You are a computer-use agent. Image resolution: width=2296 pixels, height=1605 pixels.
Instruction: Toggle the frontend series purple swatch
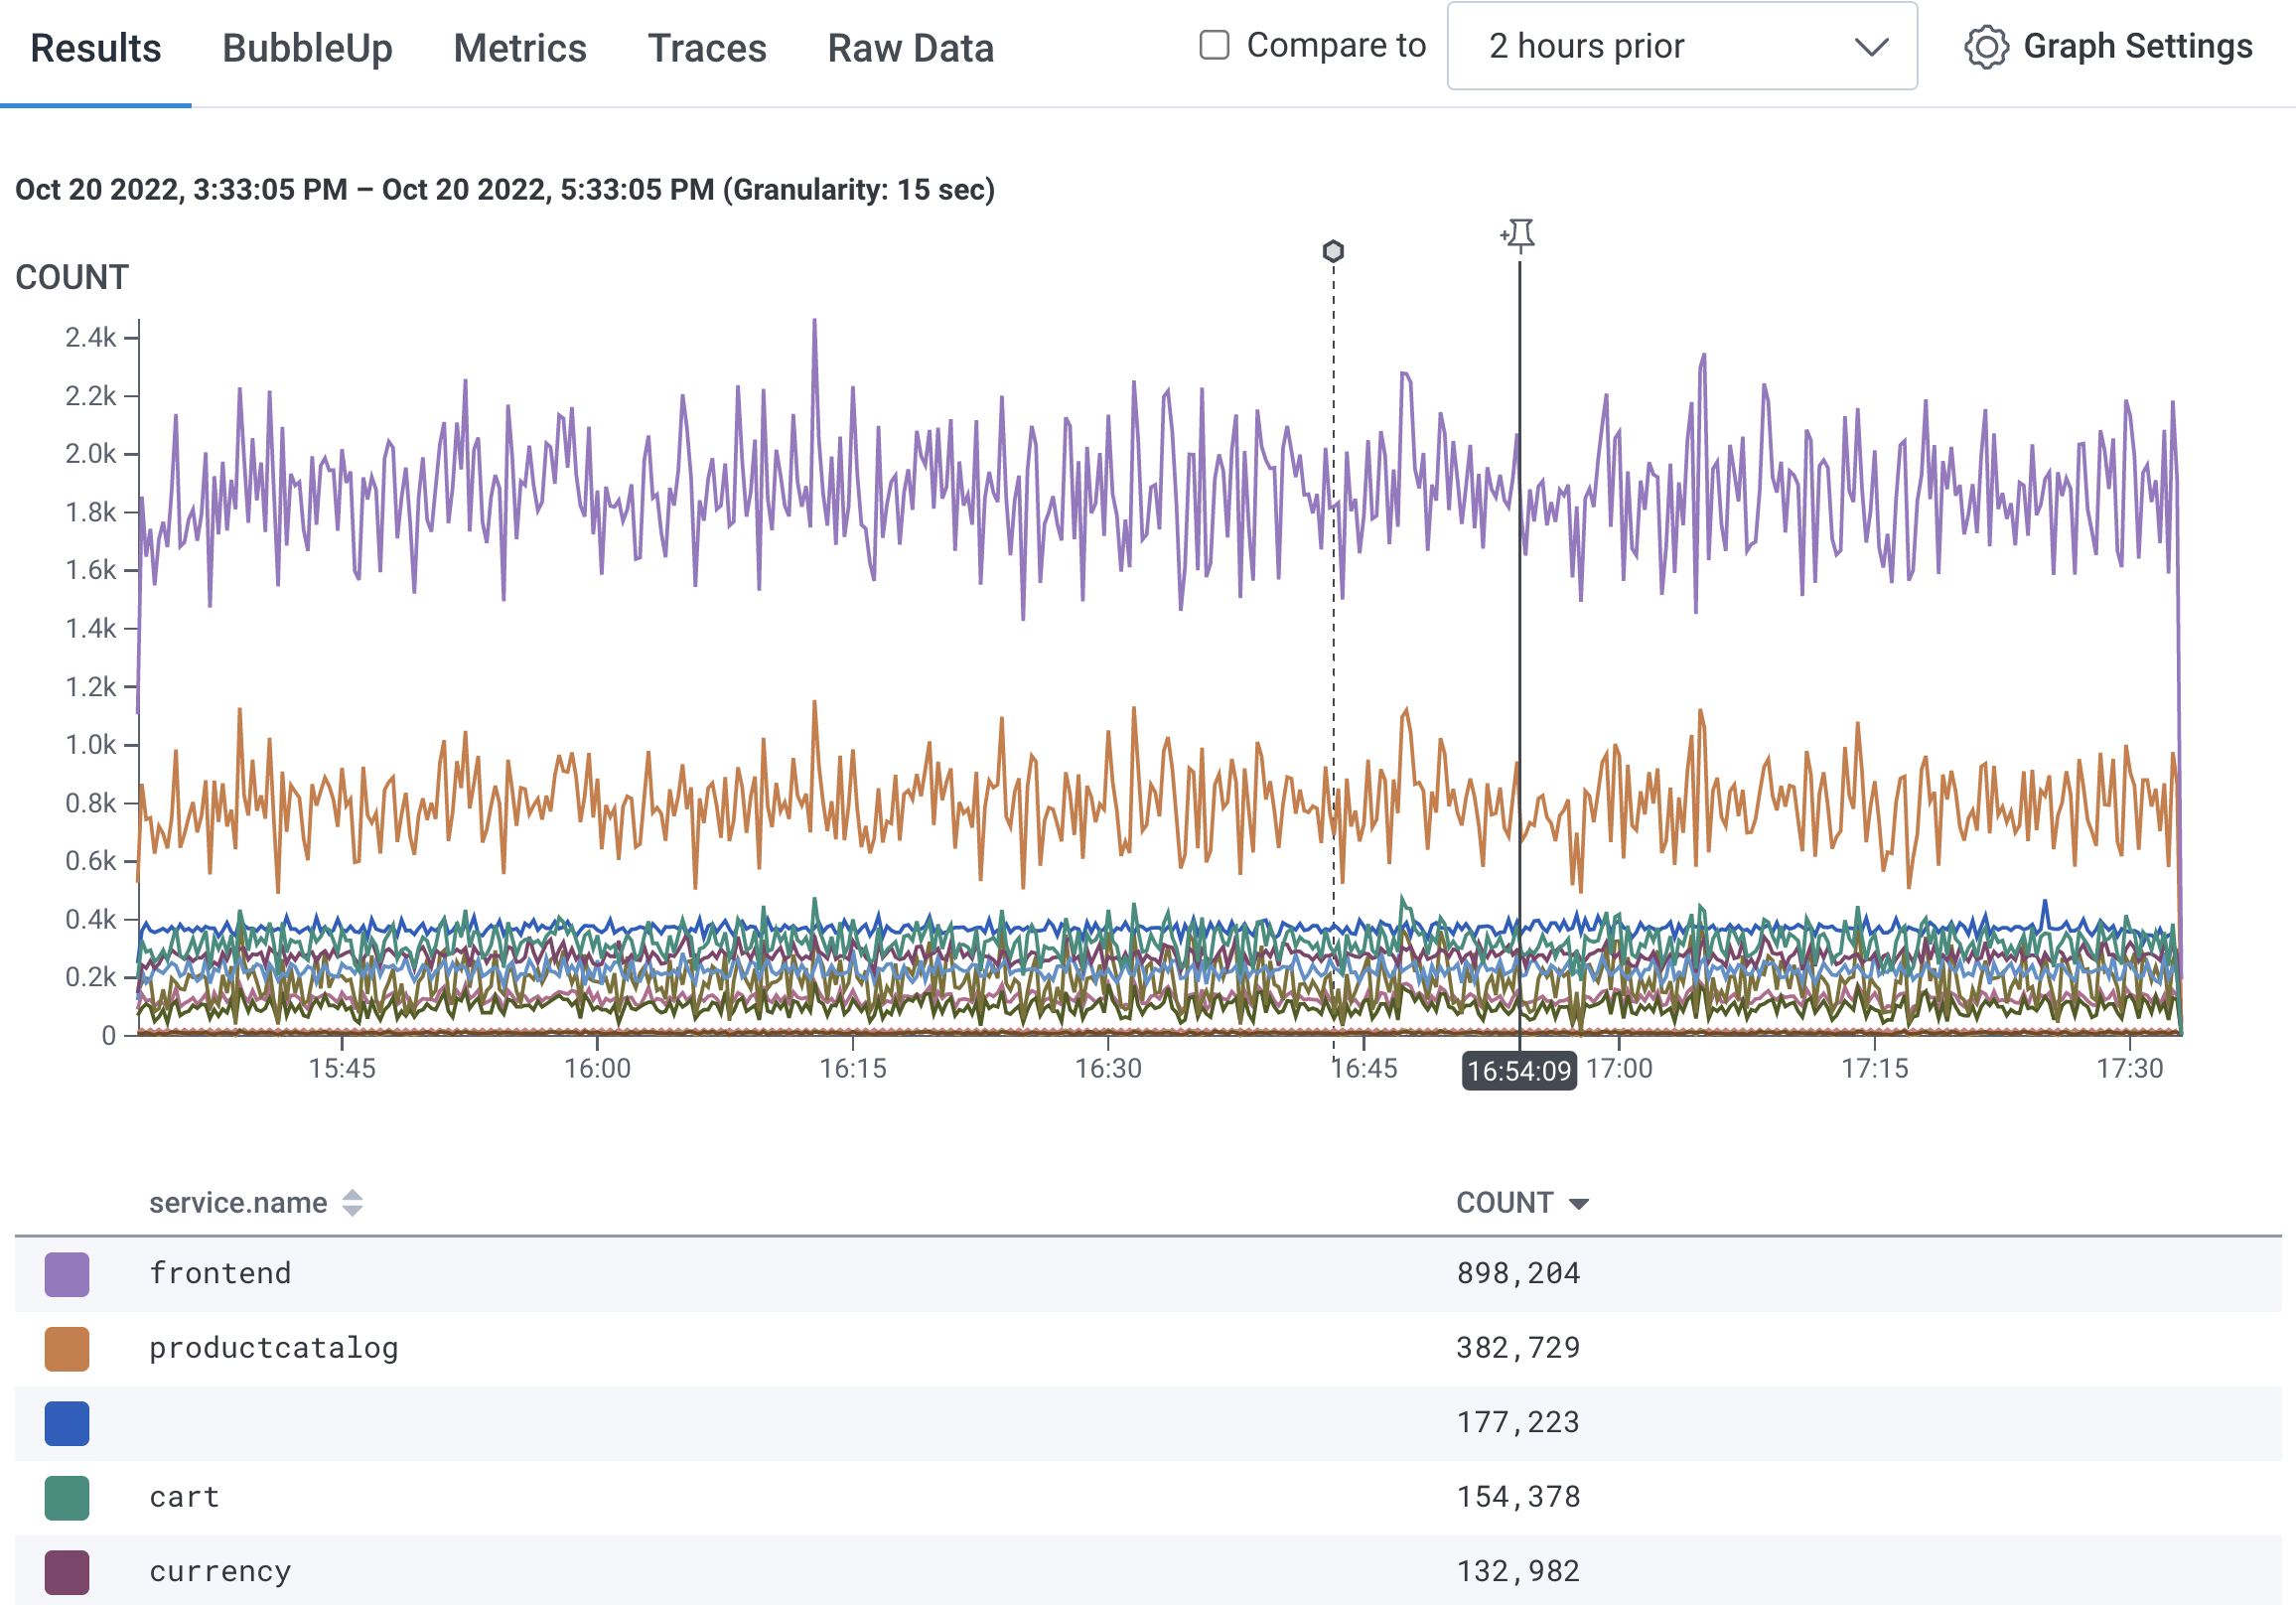click(66, 1275)
